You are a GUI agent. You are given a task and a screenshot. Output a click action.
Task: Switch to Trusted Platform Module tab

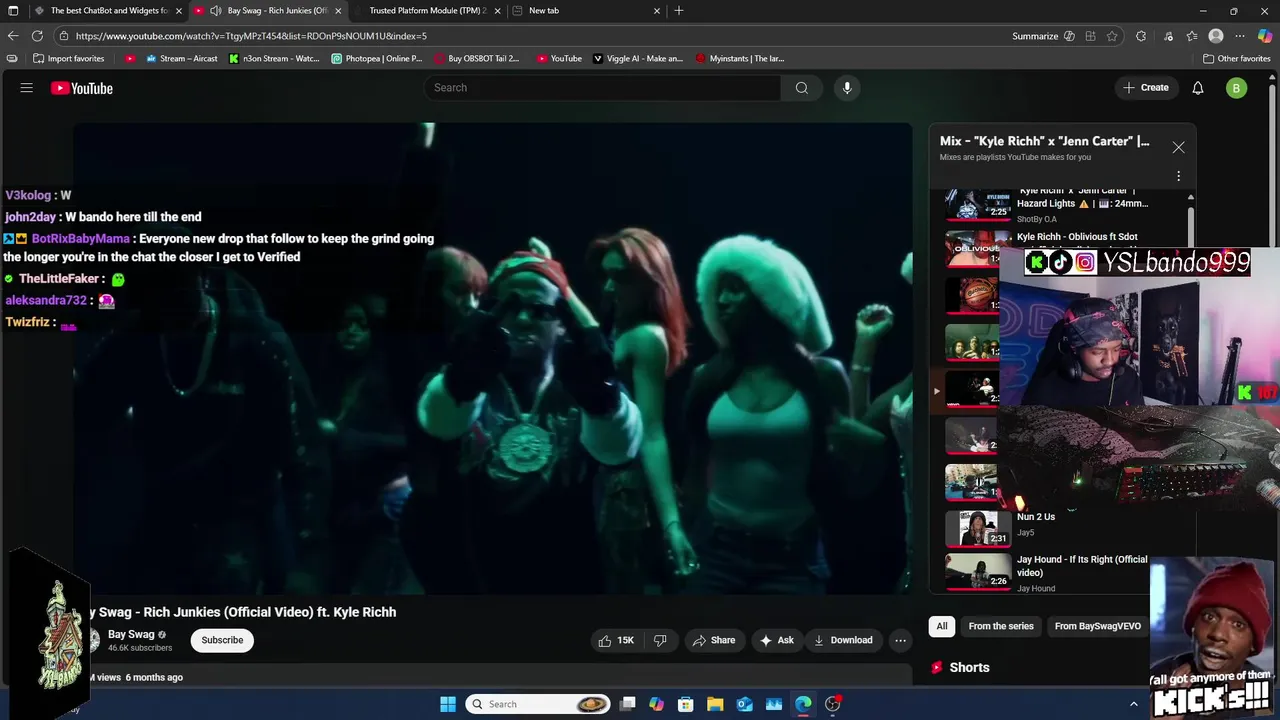pos(427,10)
